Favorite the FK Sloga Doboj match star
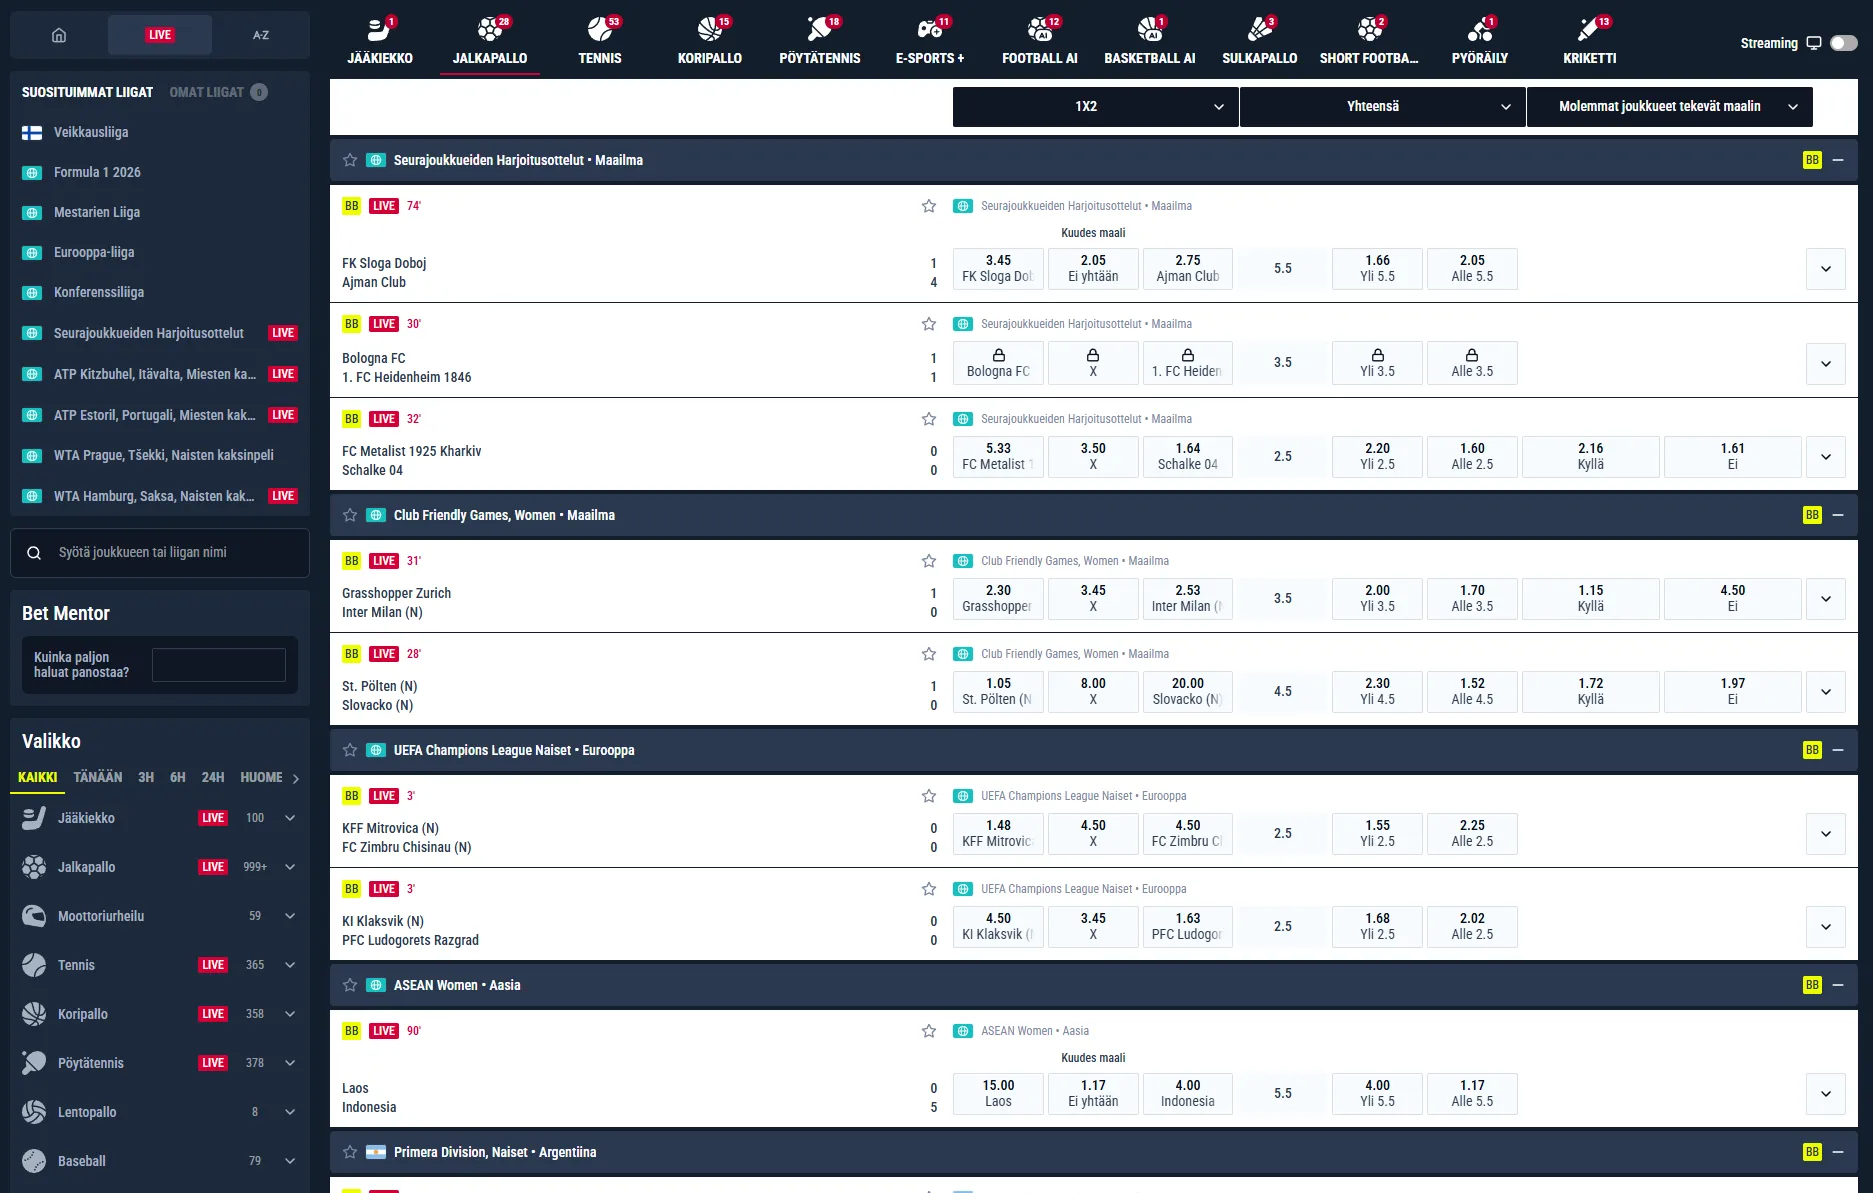 click(x=929, y=206)
